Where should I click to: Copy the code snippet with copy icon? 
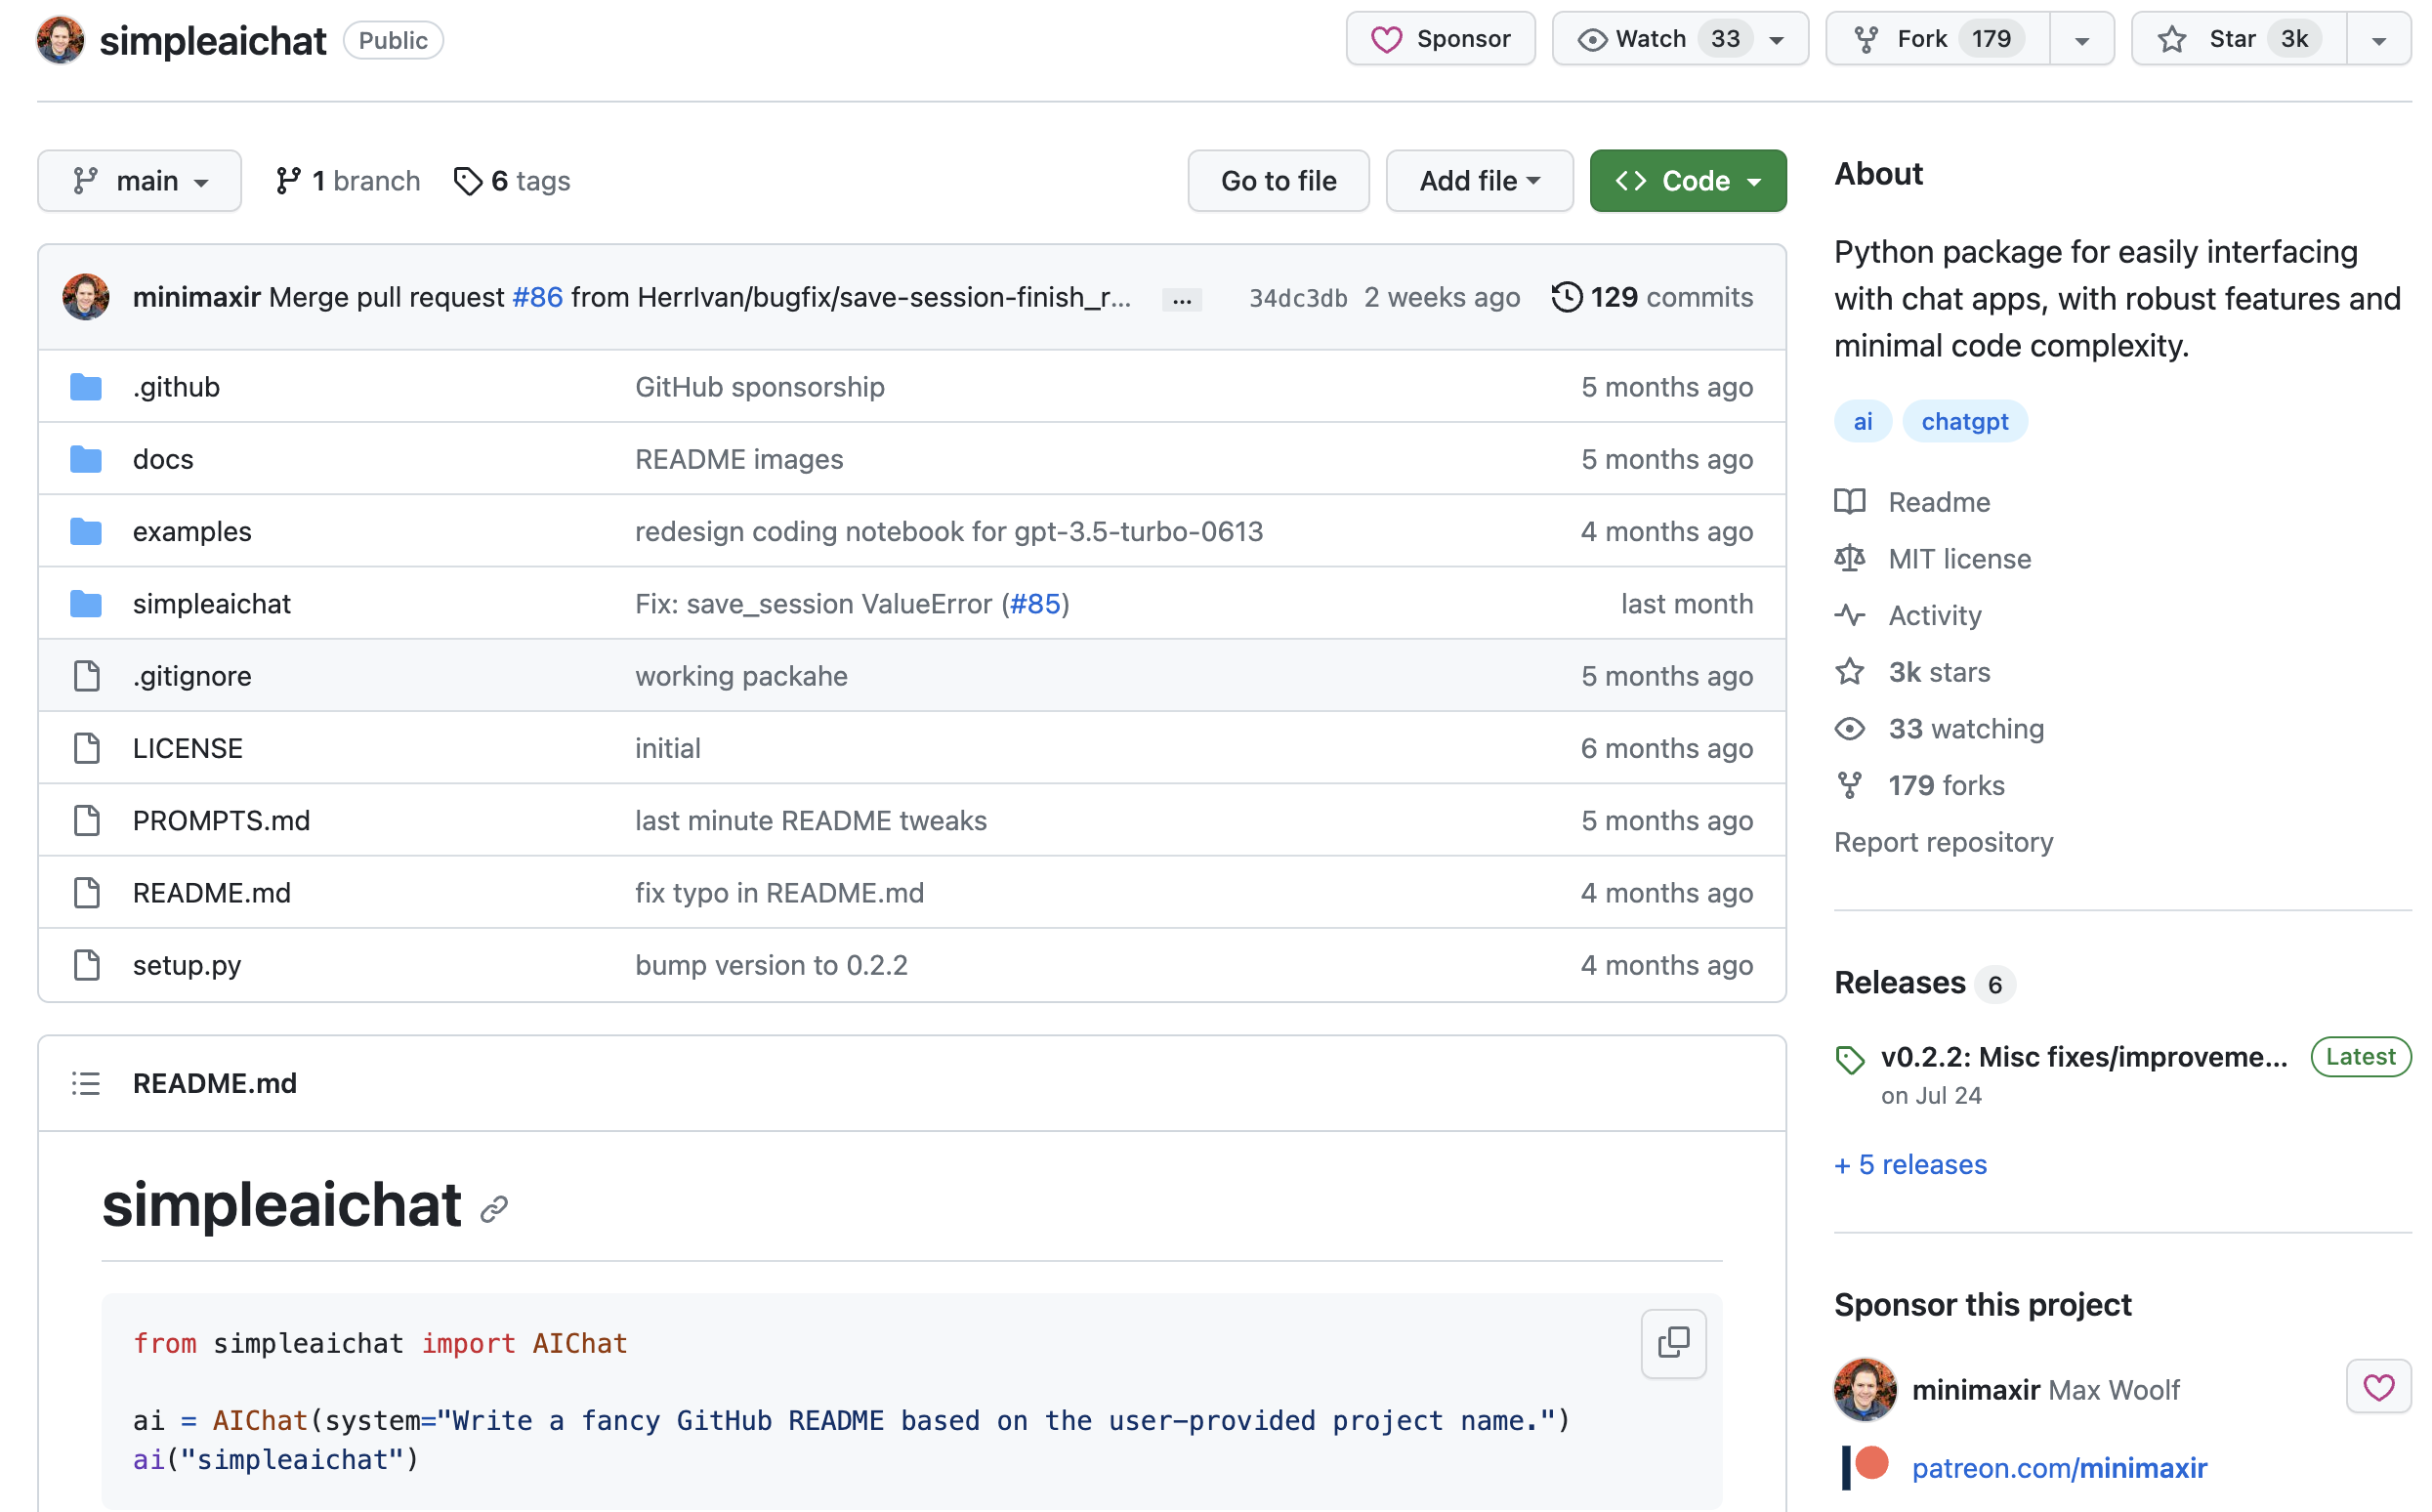tap(1673, 1343)
